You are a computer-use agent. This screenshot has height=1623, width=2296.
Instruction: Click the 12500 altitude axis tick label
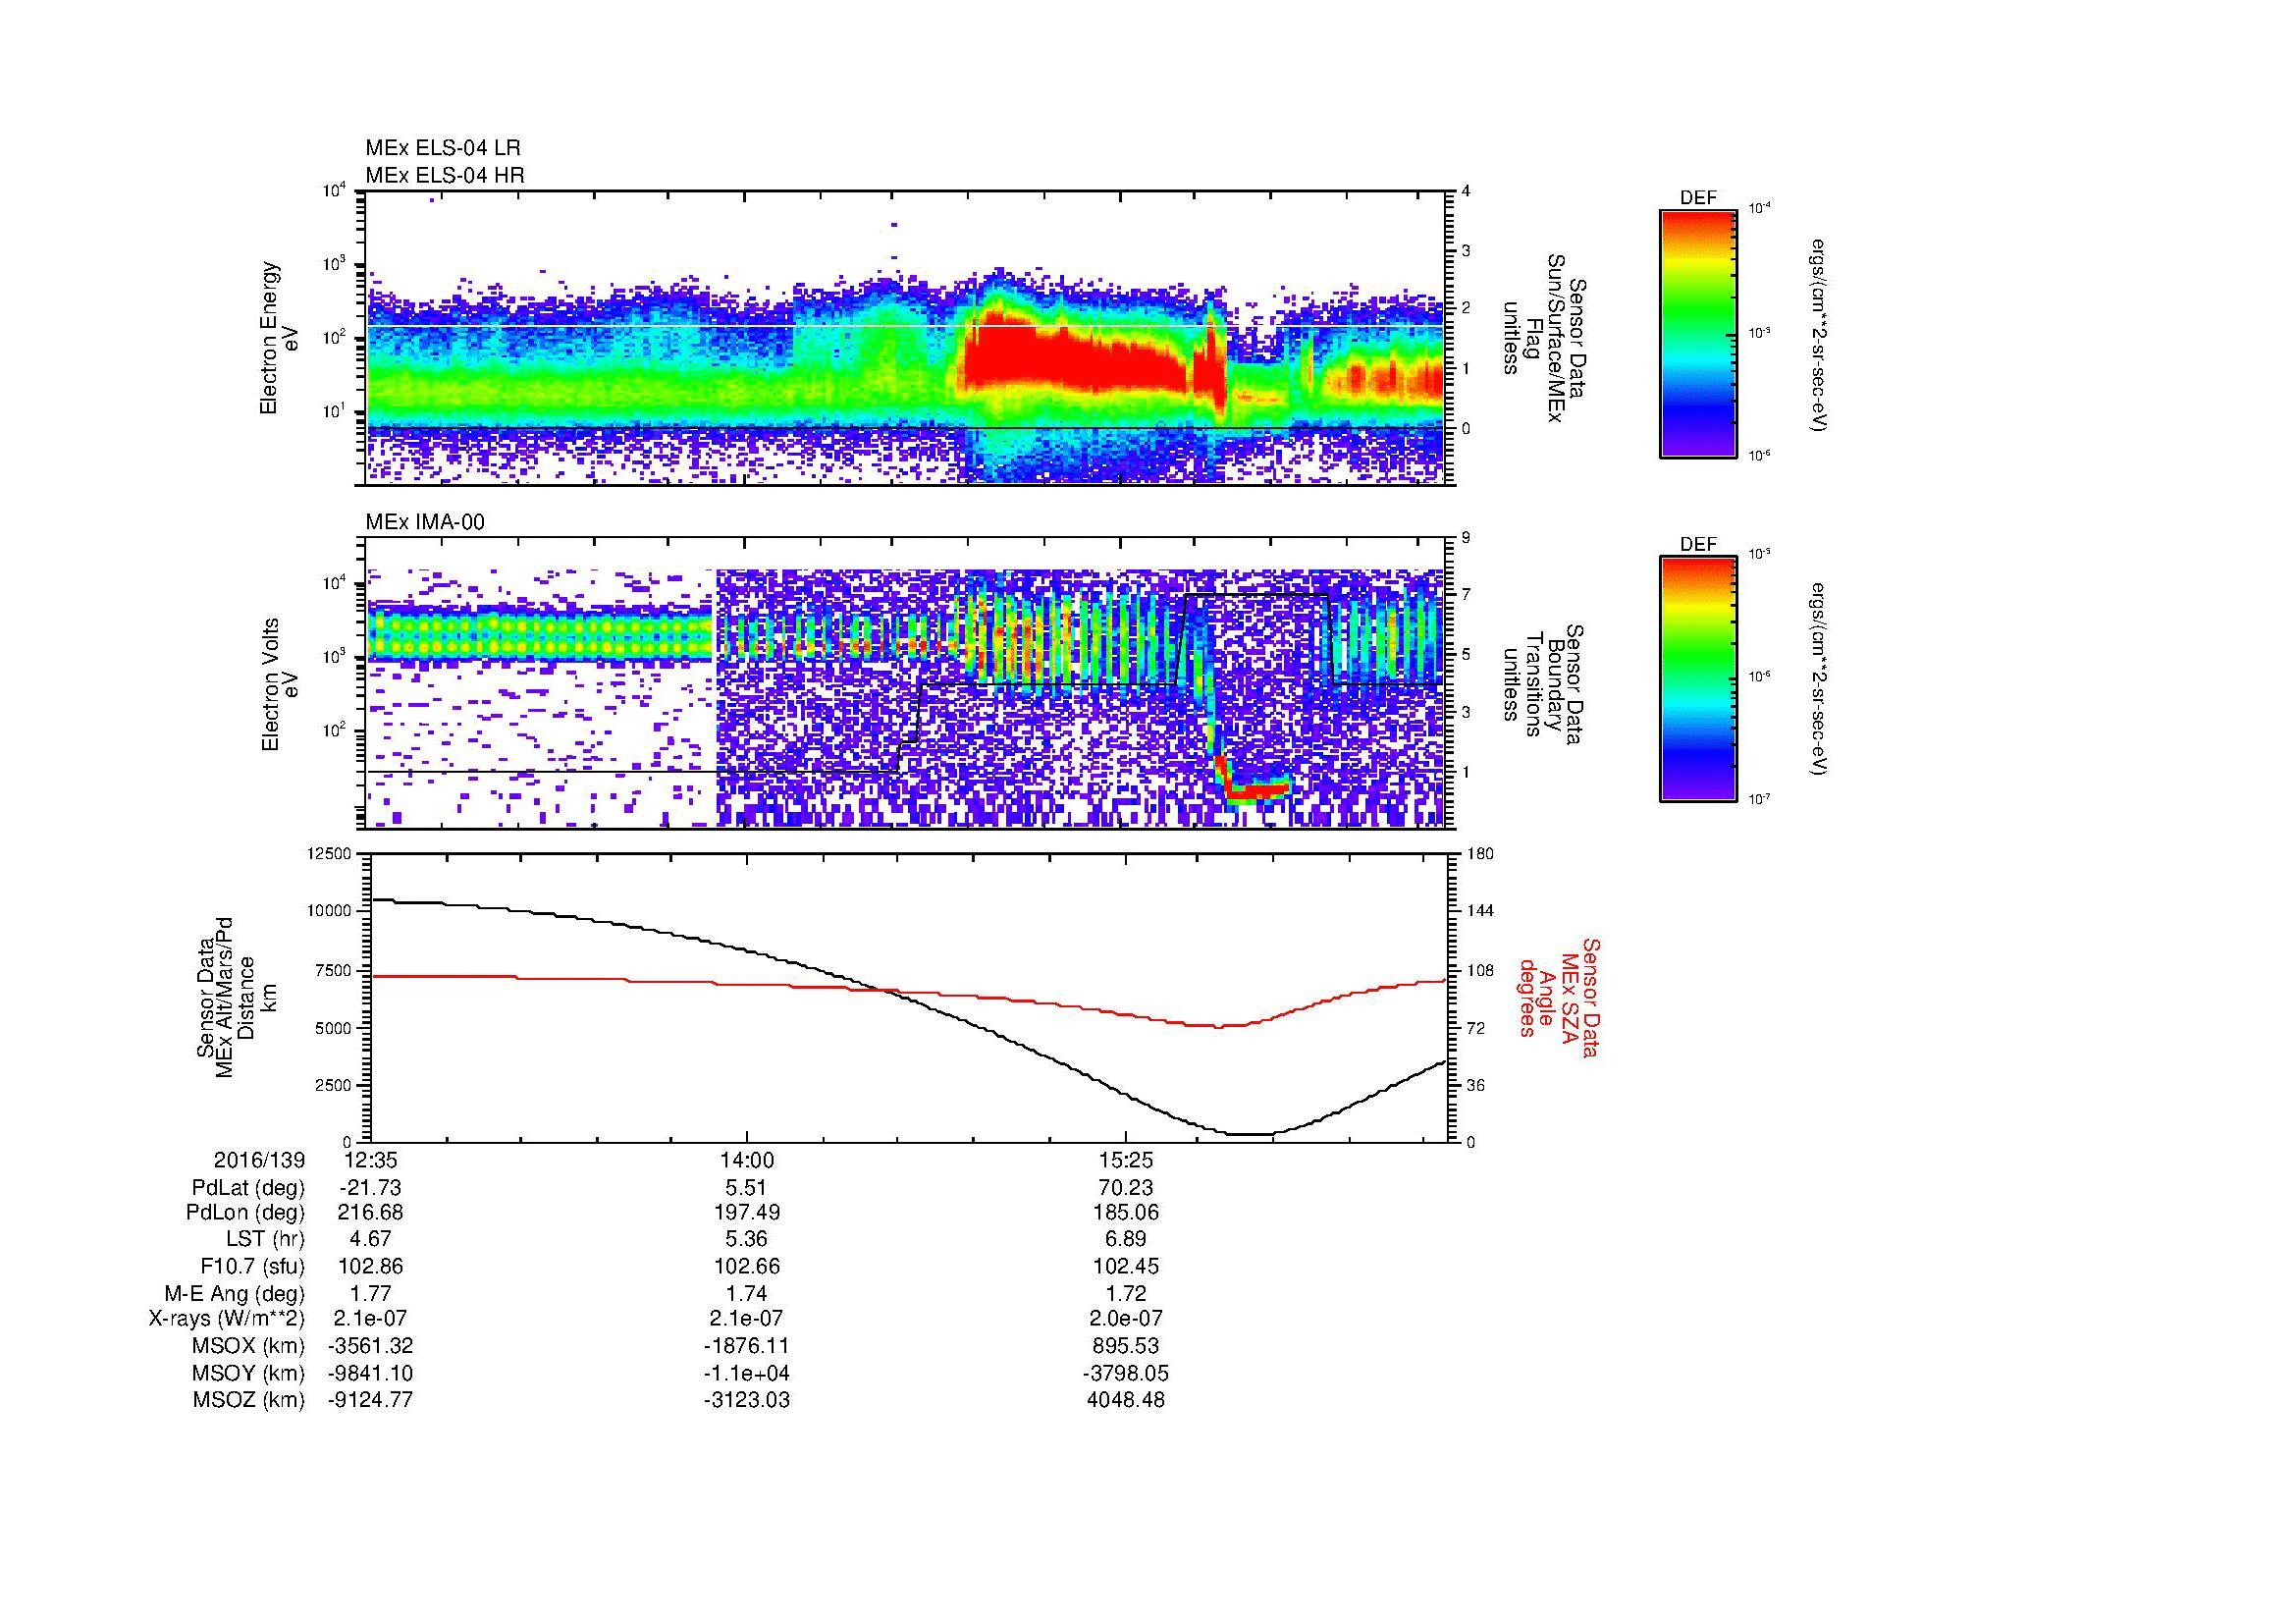click(x=328, y=853)
